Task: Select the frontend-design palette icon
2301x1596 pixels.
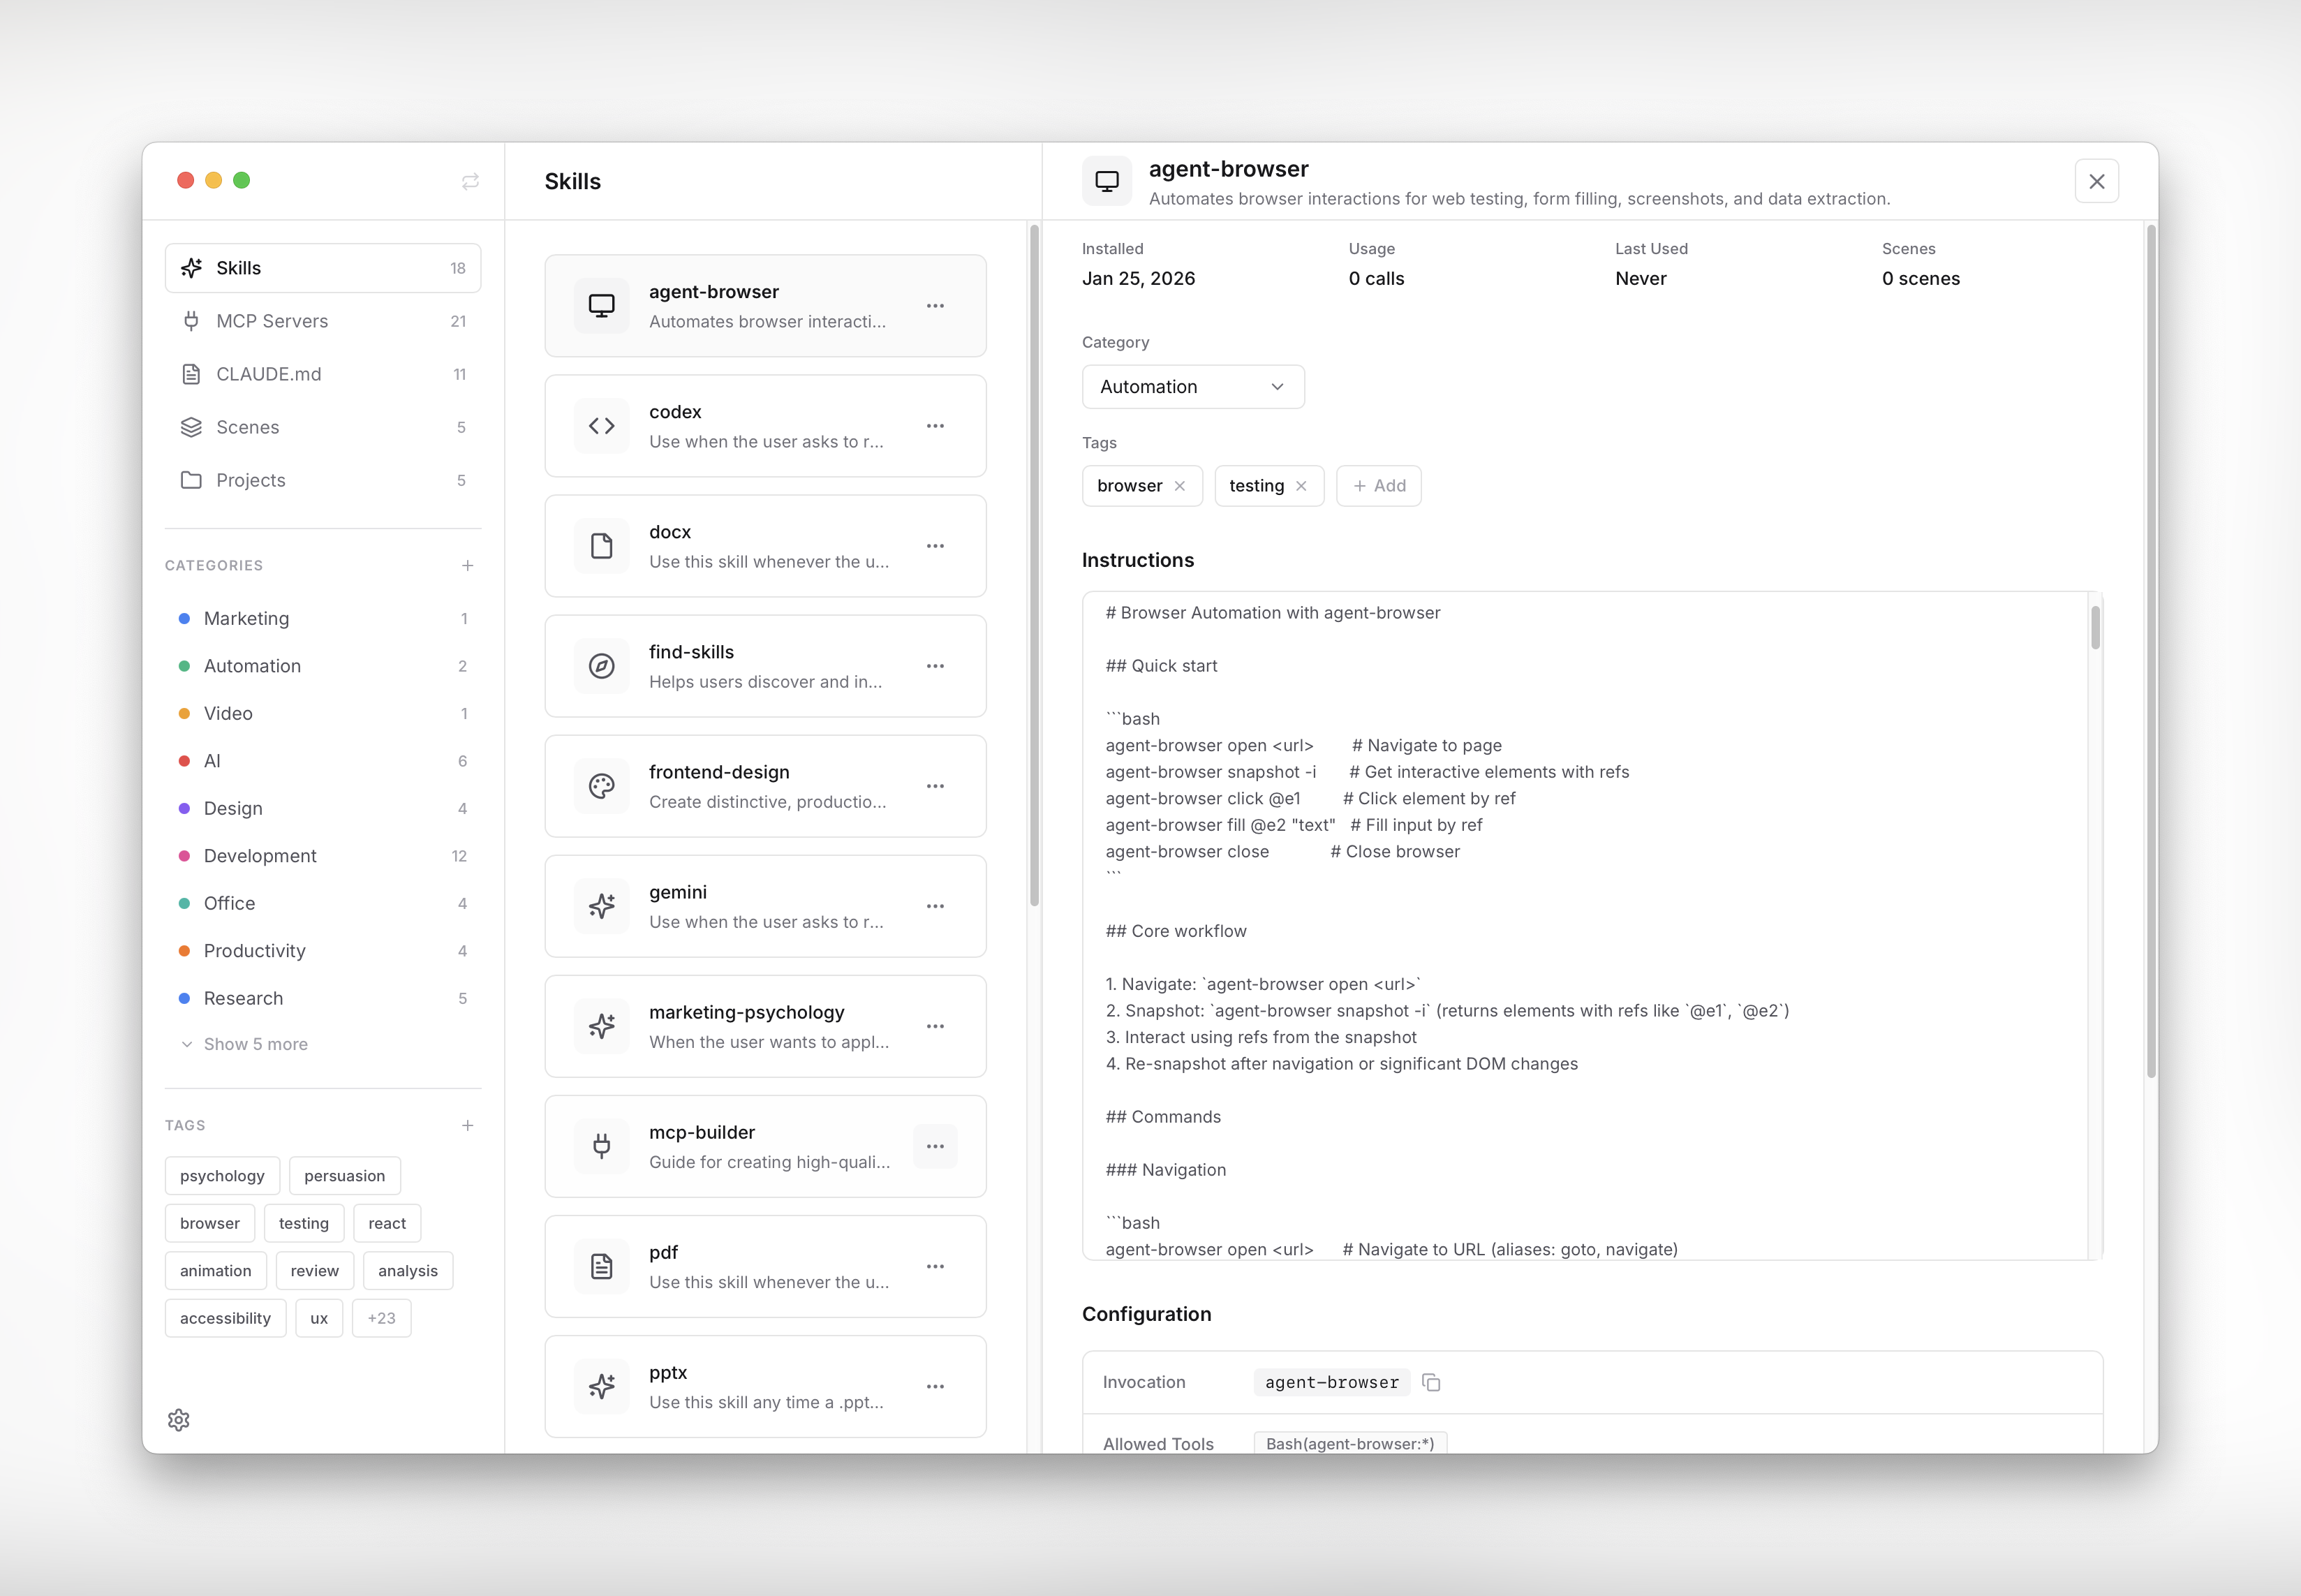Action: coord(601,786)
